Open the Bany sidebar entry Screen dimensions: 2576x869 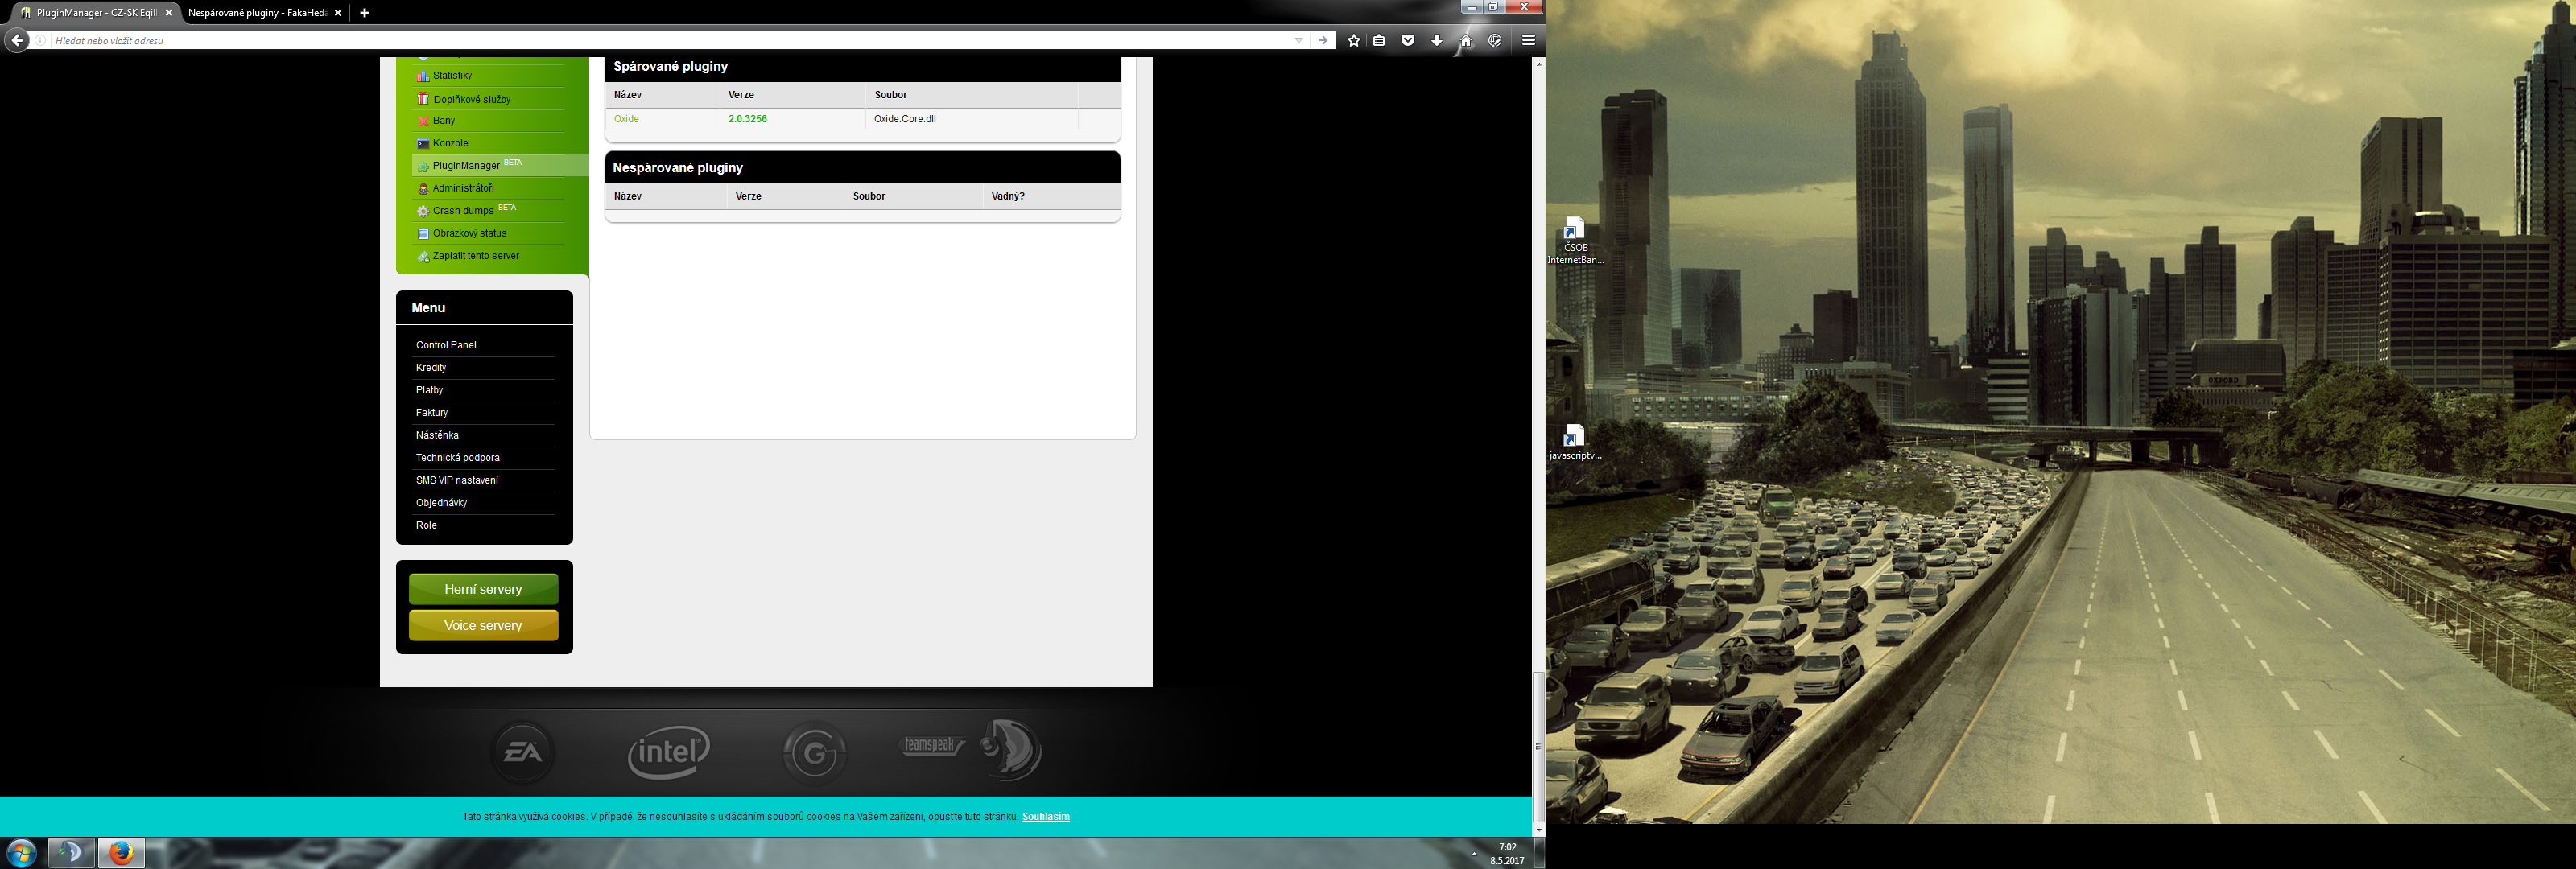[x=444, y=121]
